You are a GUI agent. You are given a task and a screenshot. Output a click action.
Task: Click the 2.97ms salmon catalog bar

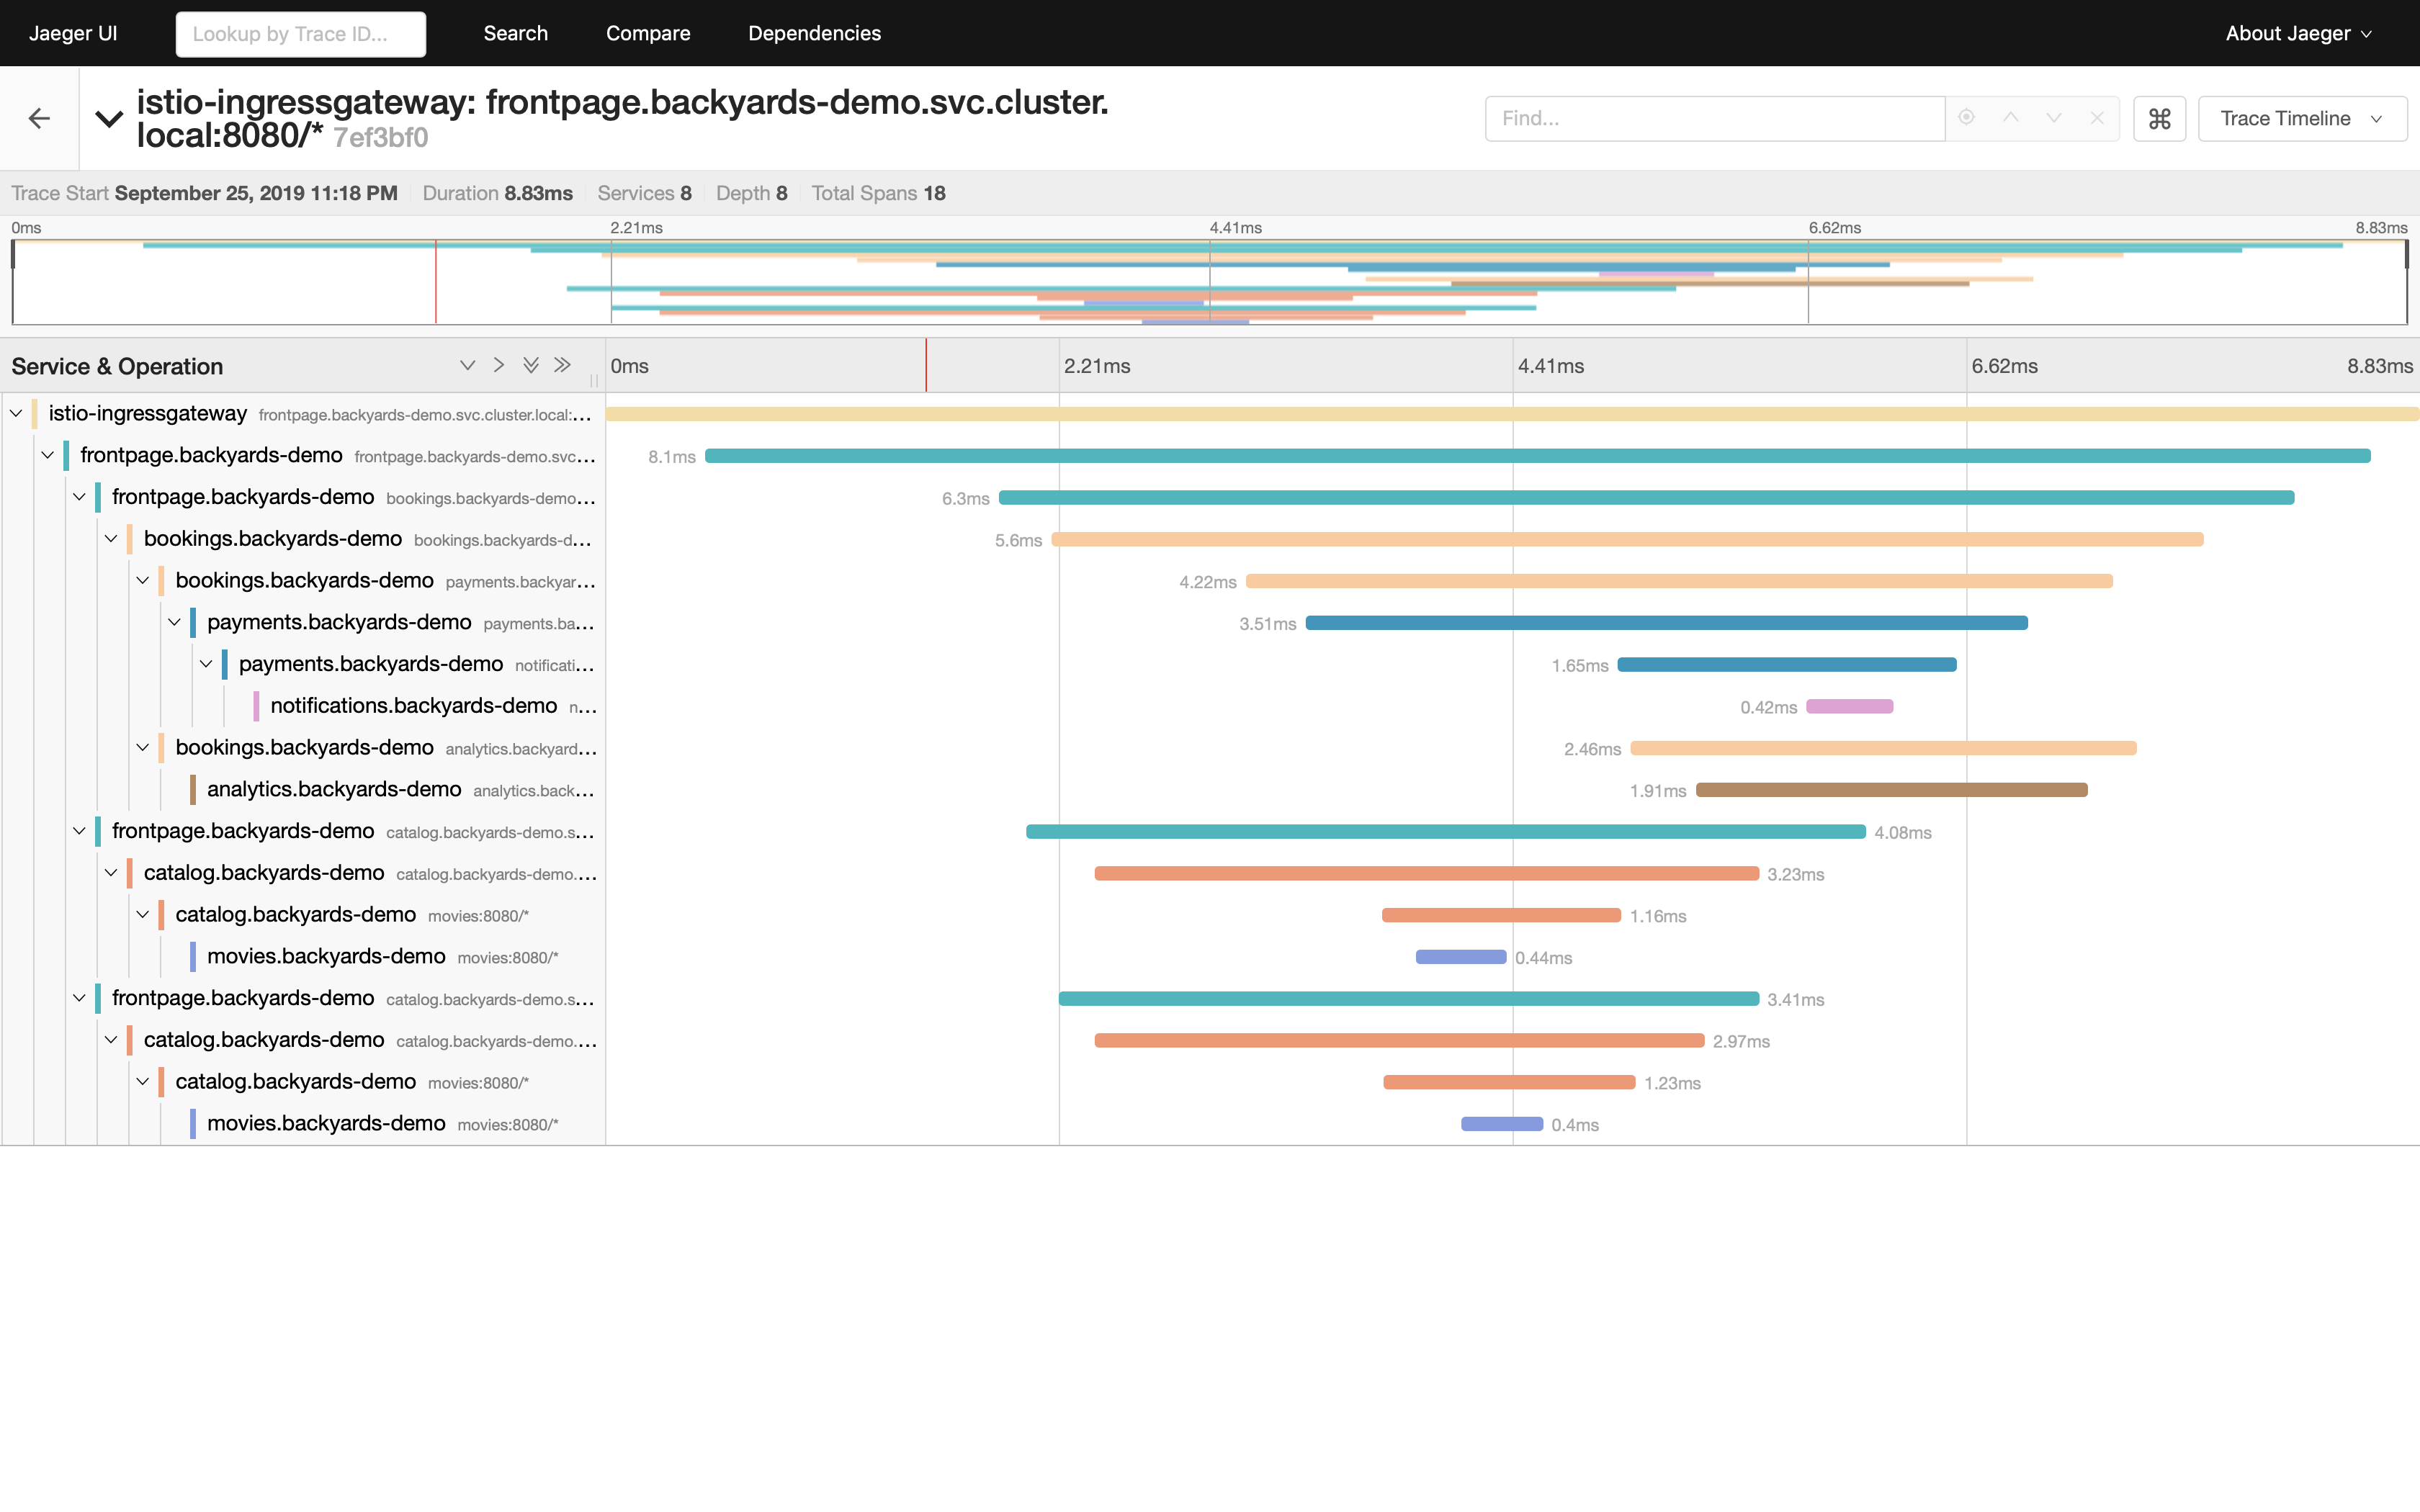point(1400,1041)
